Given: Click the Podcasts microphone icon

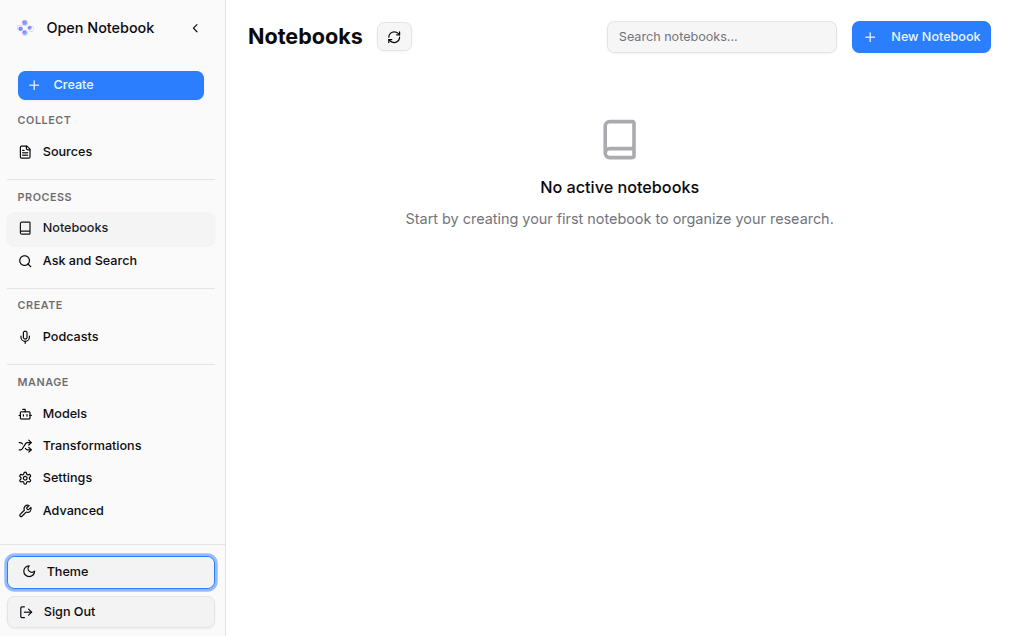Looking at the screenshot, I should [x=26, y=337].
